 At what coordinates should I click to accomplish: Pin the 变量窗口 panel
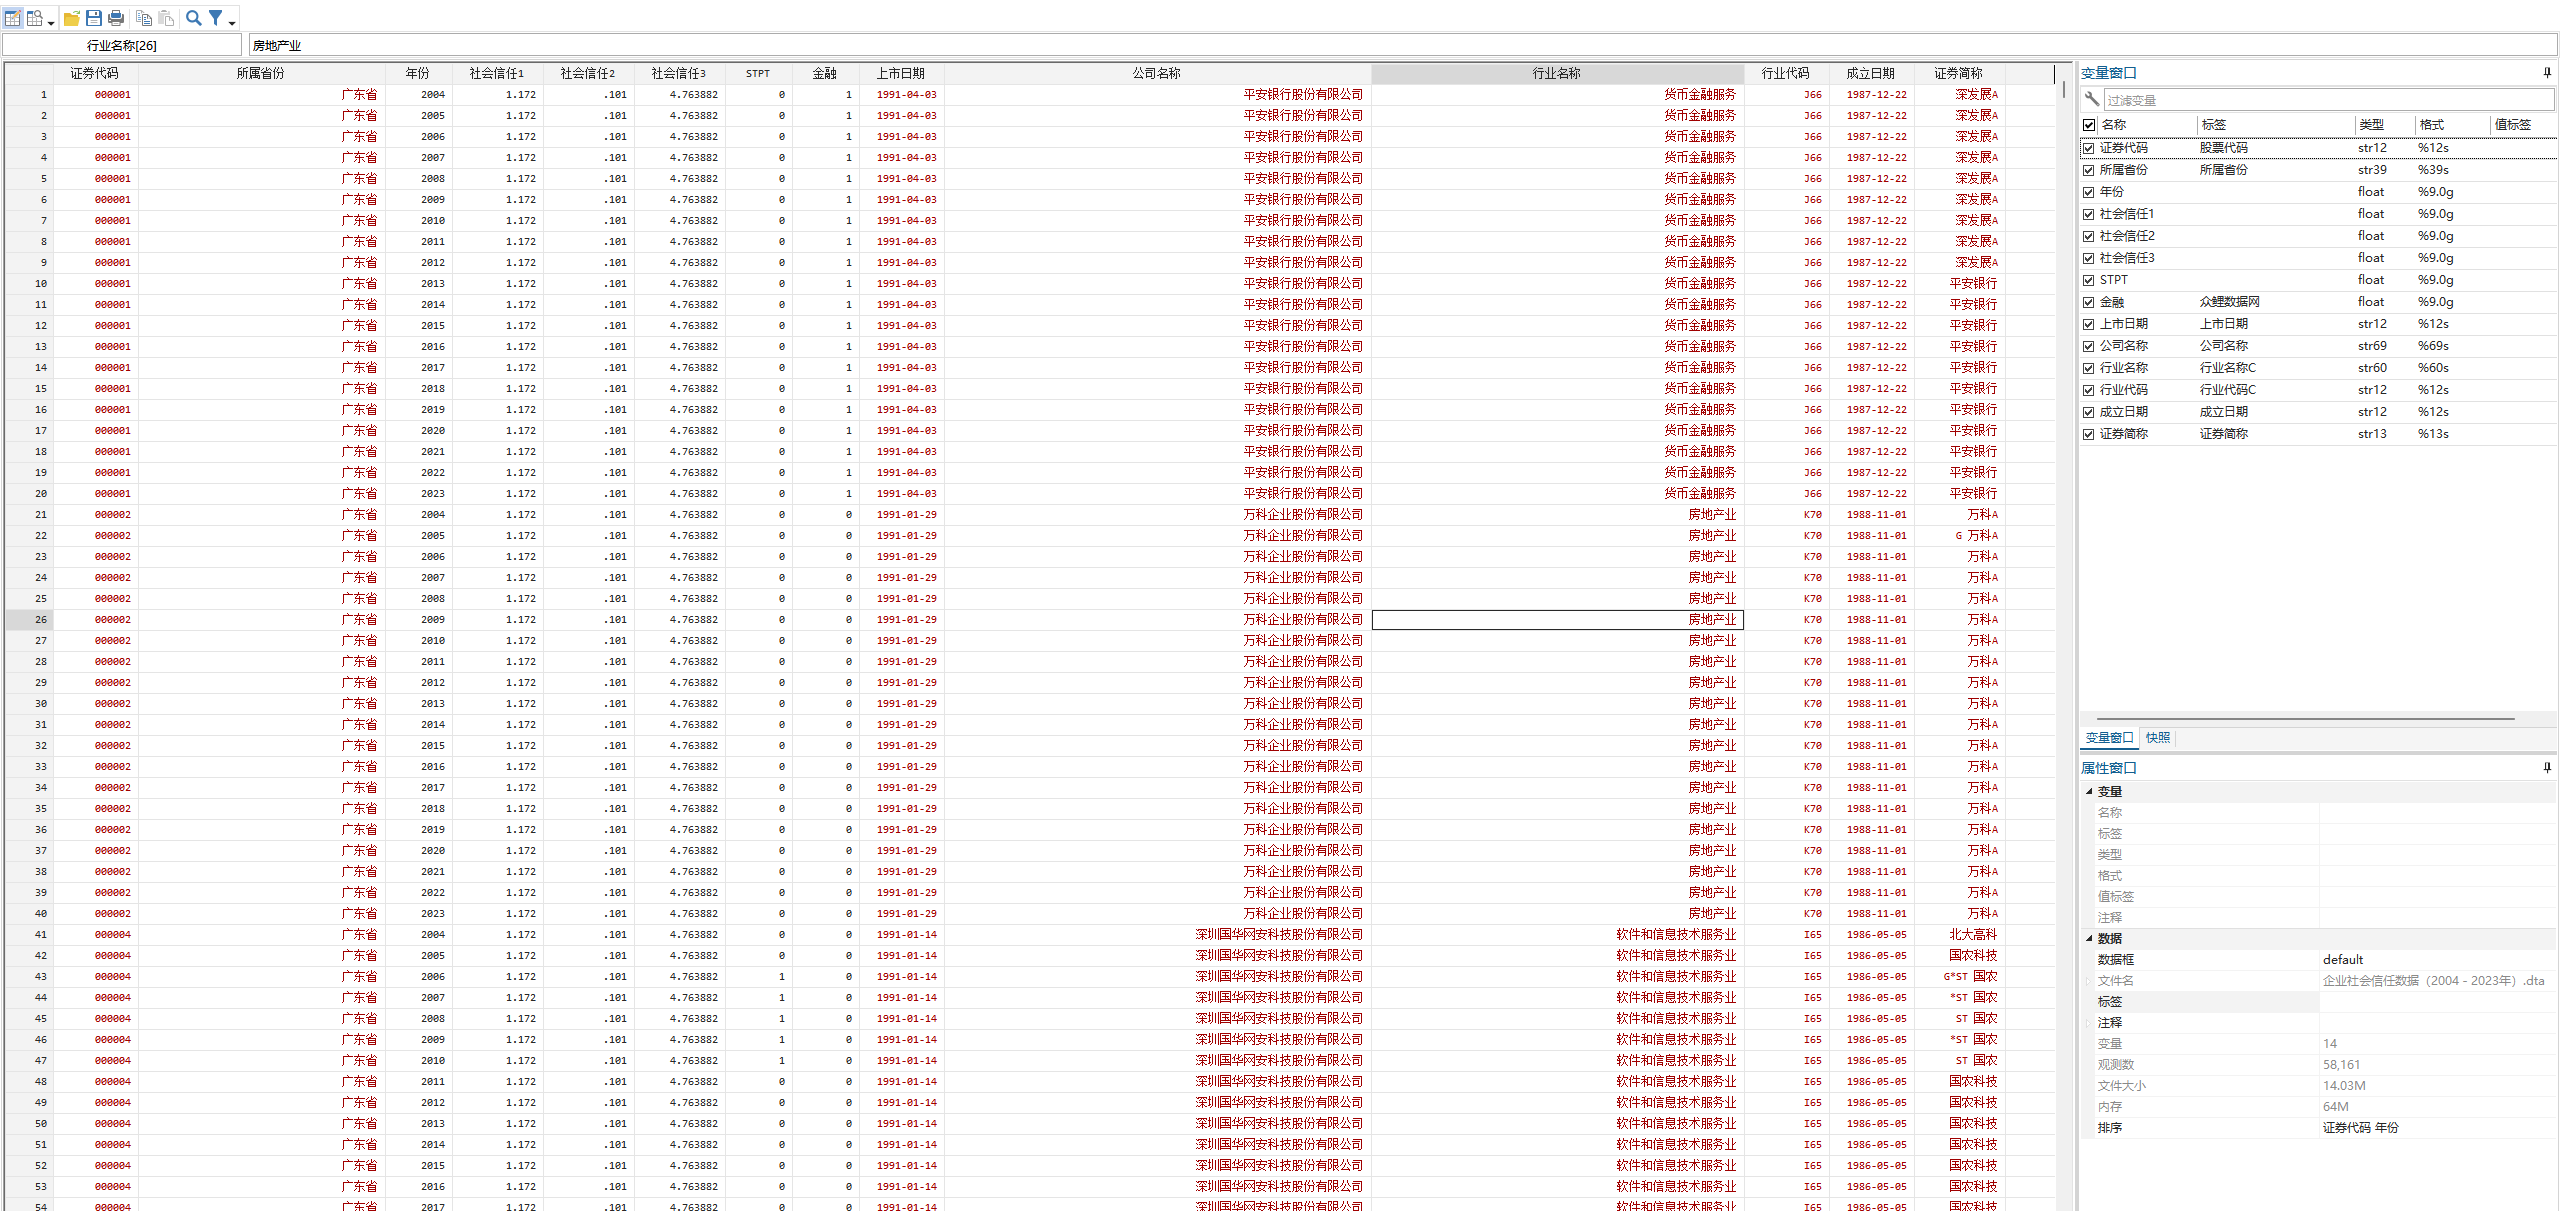(x=2547, y=72)
